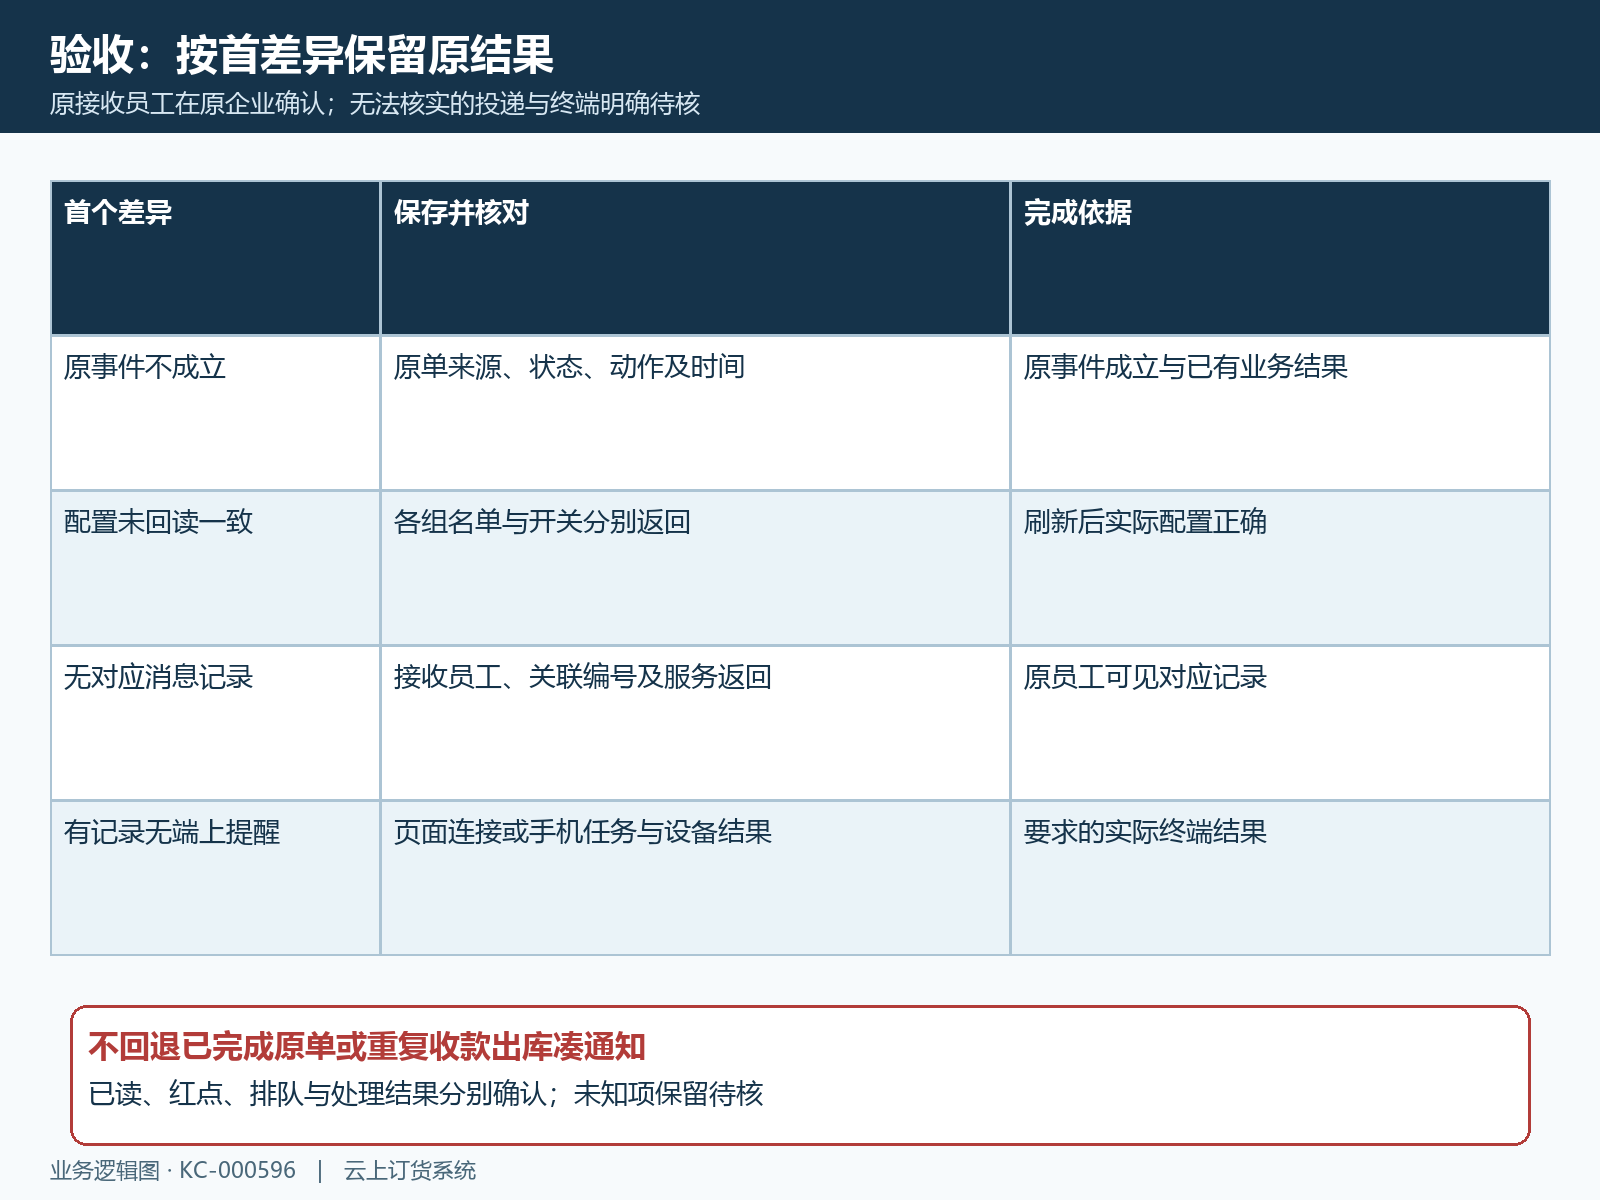Click the 首个差异 column header

(215, 258)
